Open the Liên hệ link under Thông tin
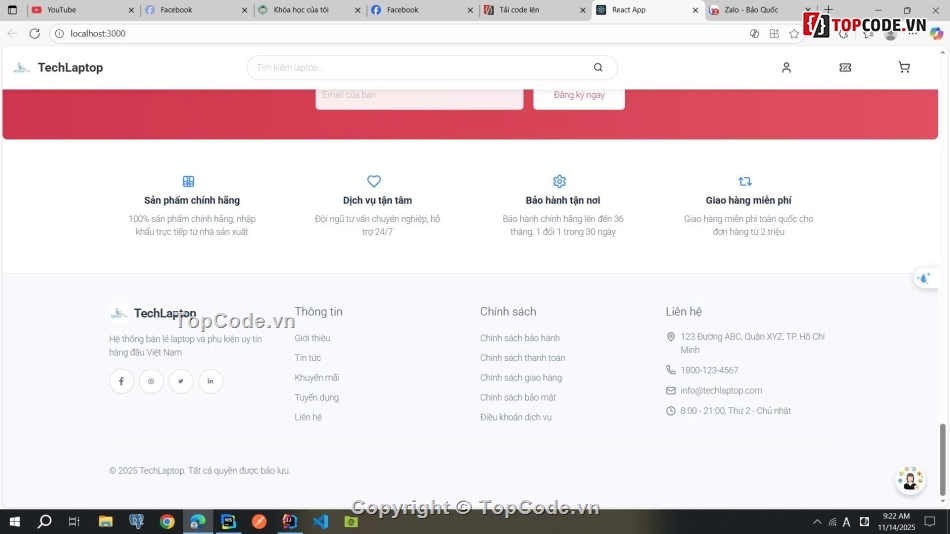 click(308, 417)
